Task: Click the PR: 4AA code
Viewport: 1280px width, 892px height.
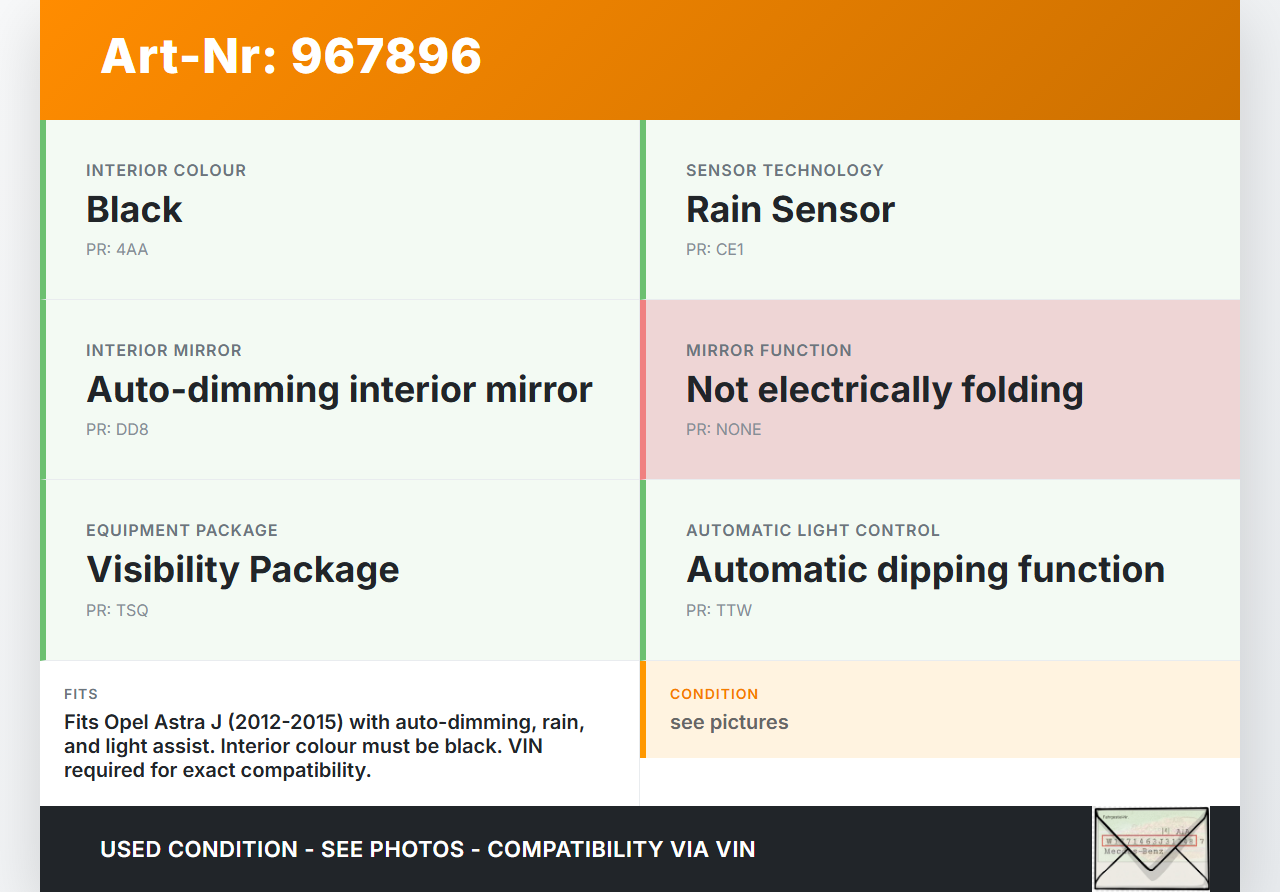Action: (117, 250)
